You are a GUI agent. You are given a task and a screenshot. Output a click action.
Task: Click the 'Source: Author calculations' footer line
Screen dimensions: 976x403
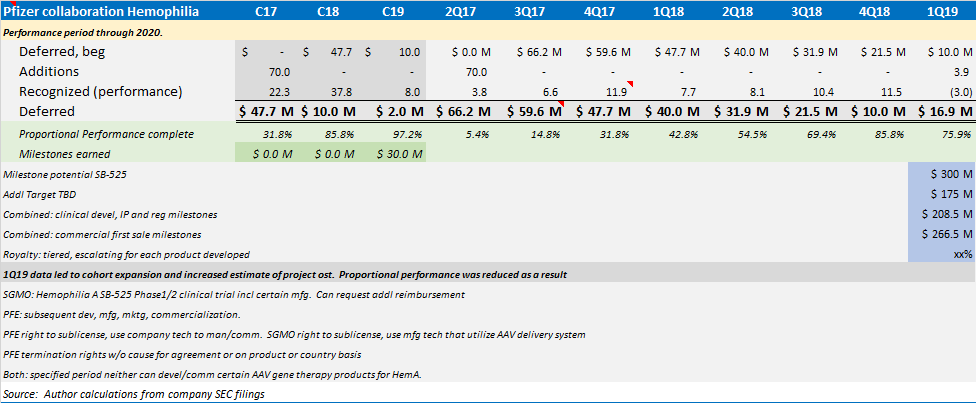(x=136, y=394)
